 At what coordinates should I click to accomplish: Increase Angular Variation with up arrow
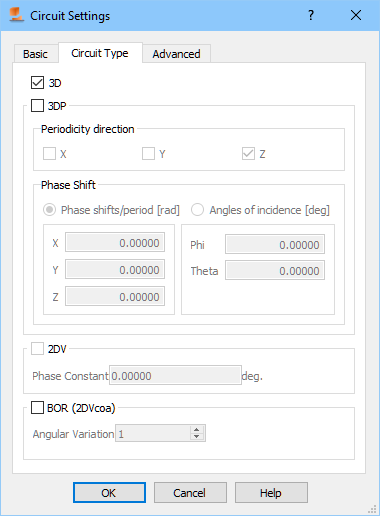(x=197, y=430)
